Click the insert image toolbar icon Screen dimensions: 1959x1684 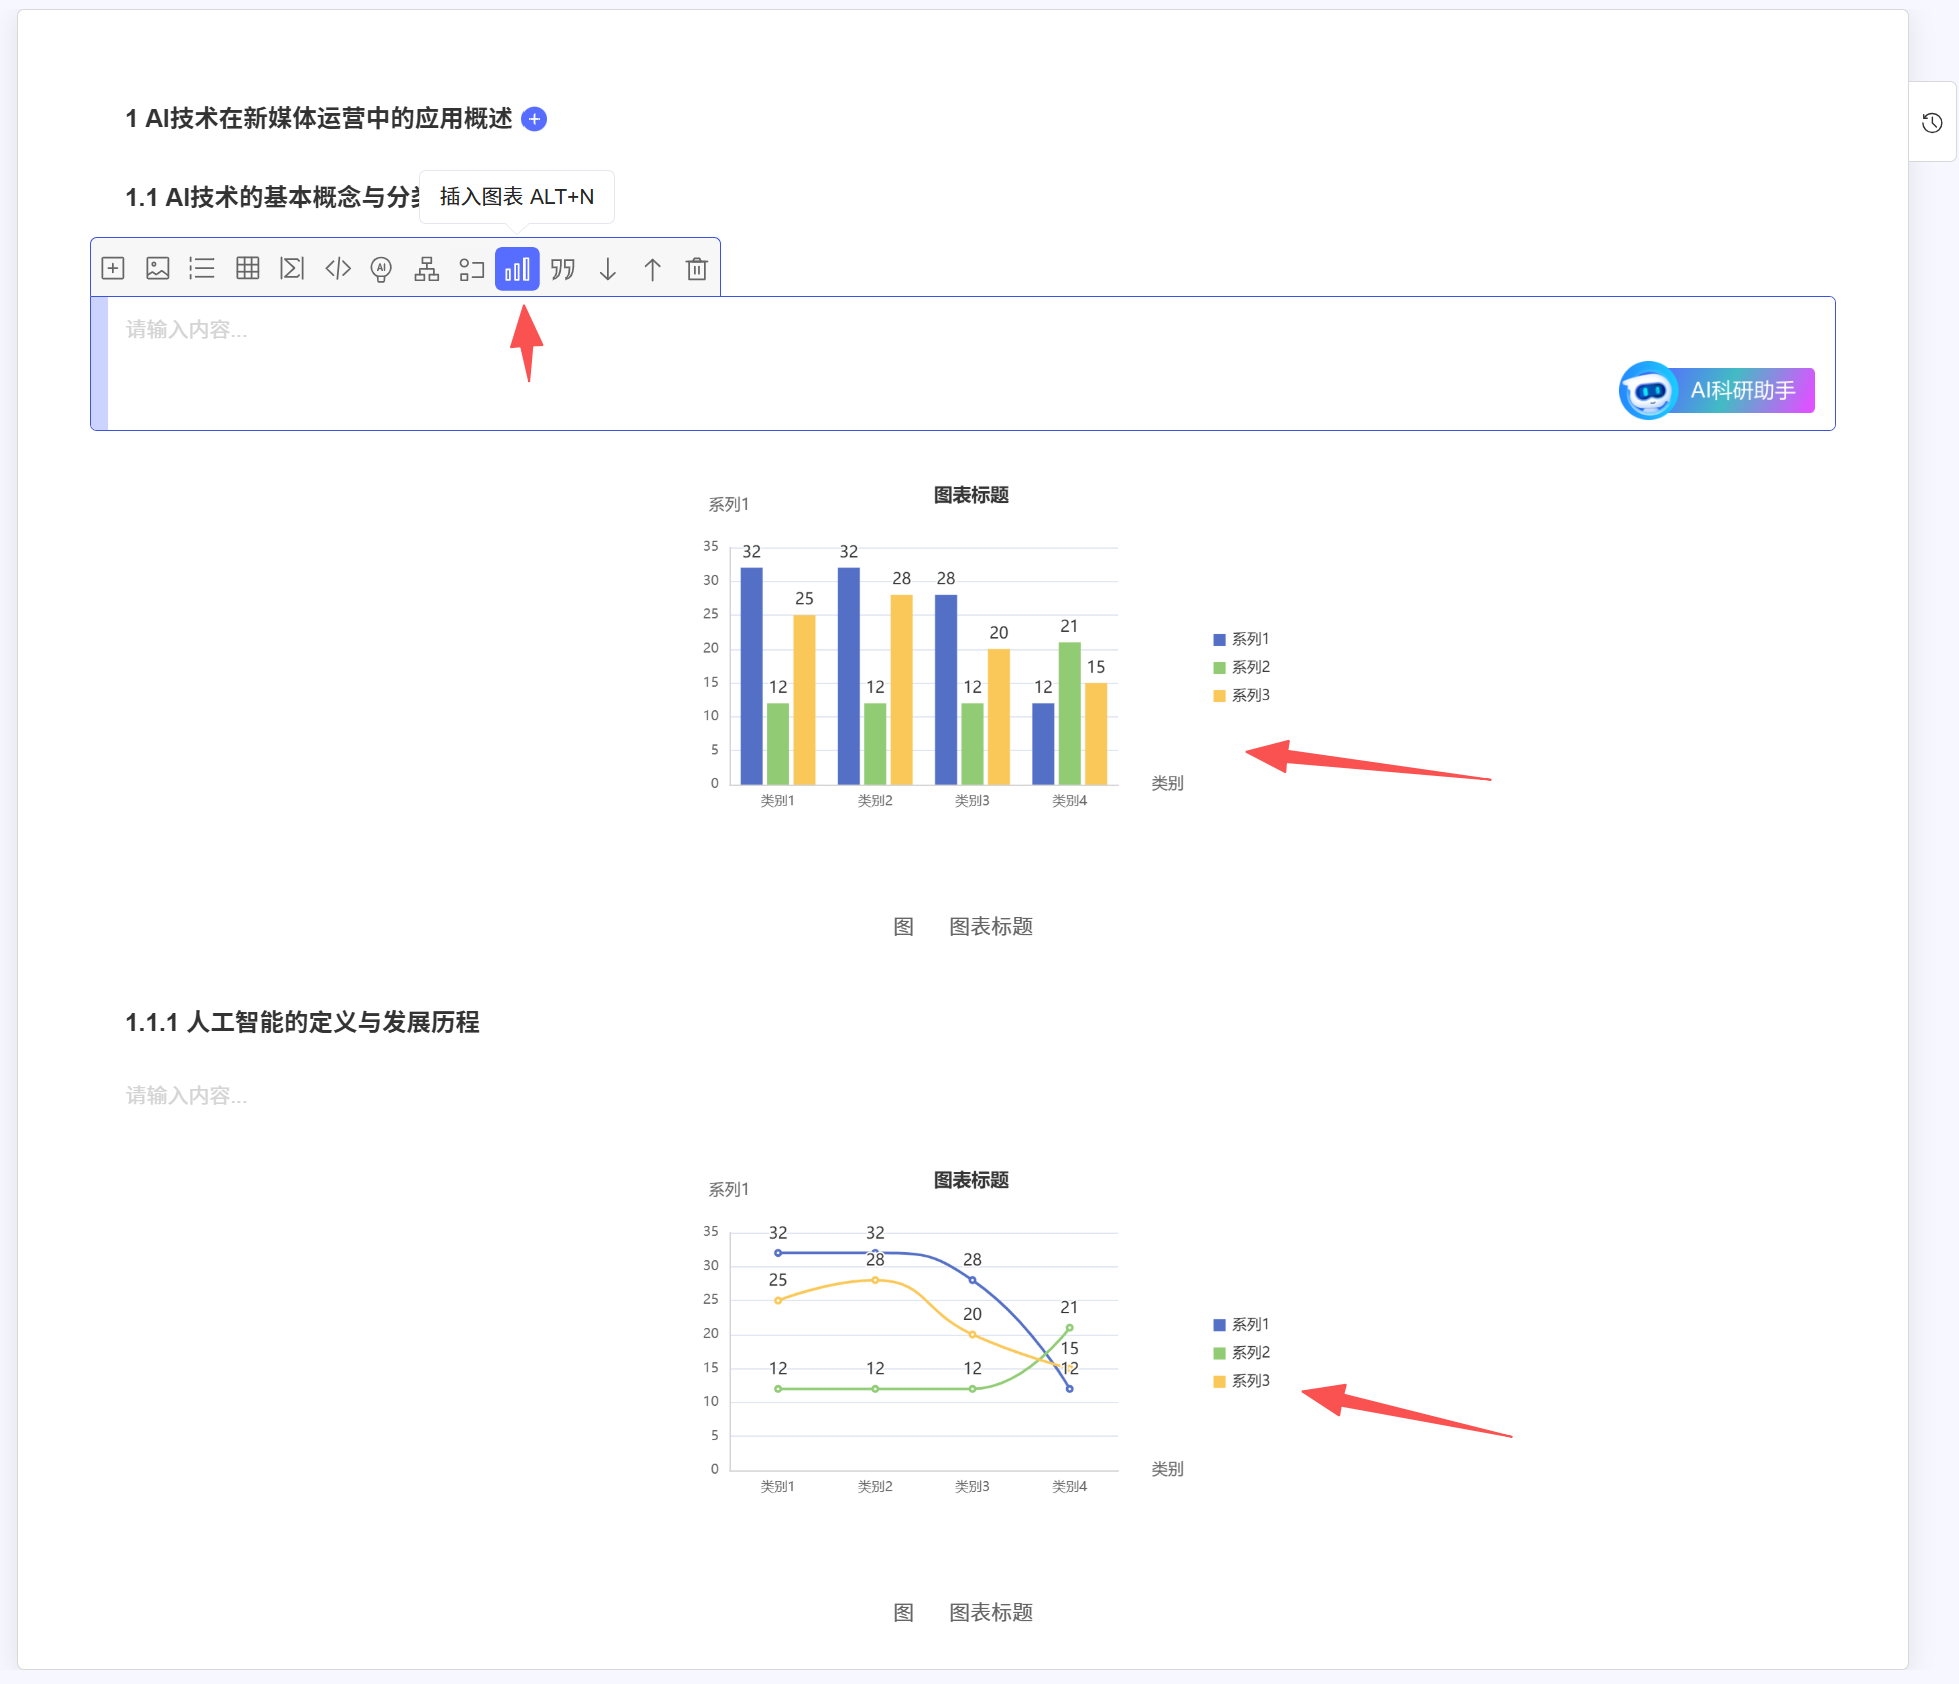(x=158, y=268)
